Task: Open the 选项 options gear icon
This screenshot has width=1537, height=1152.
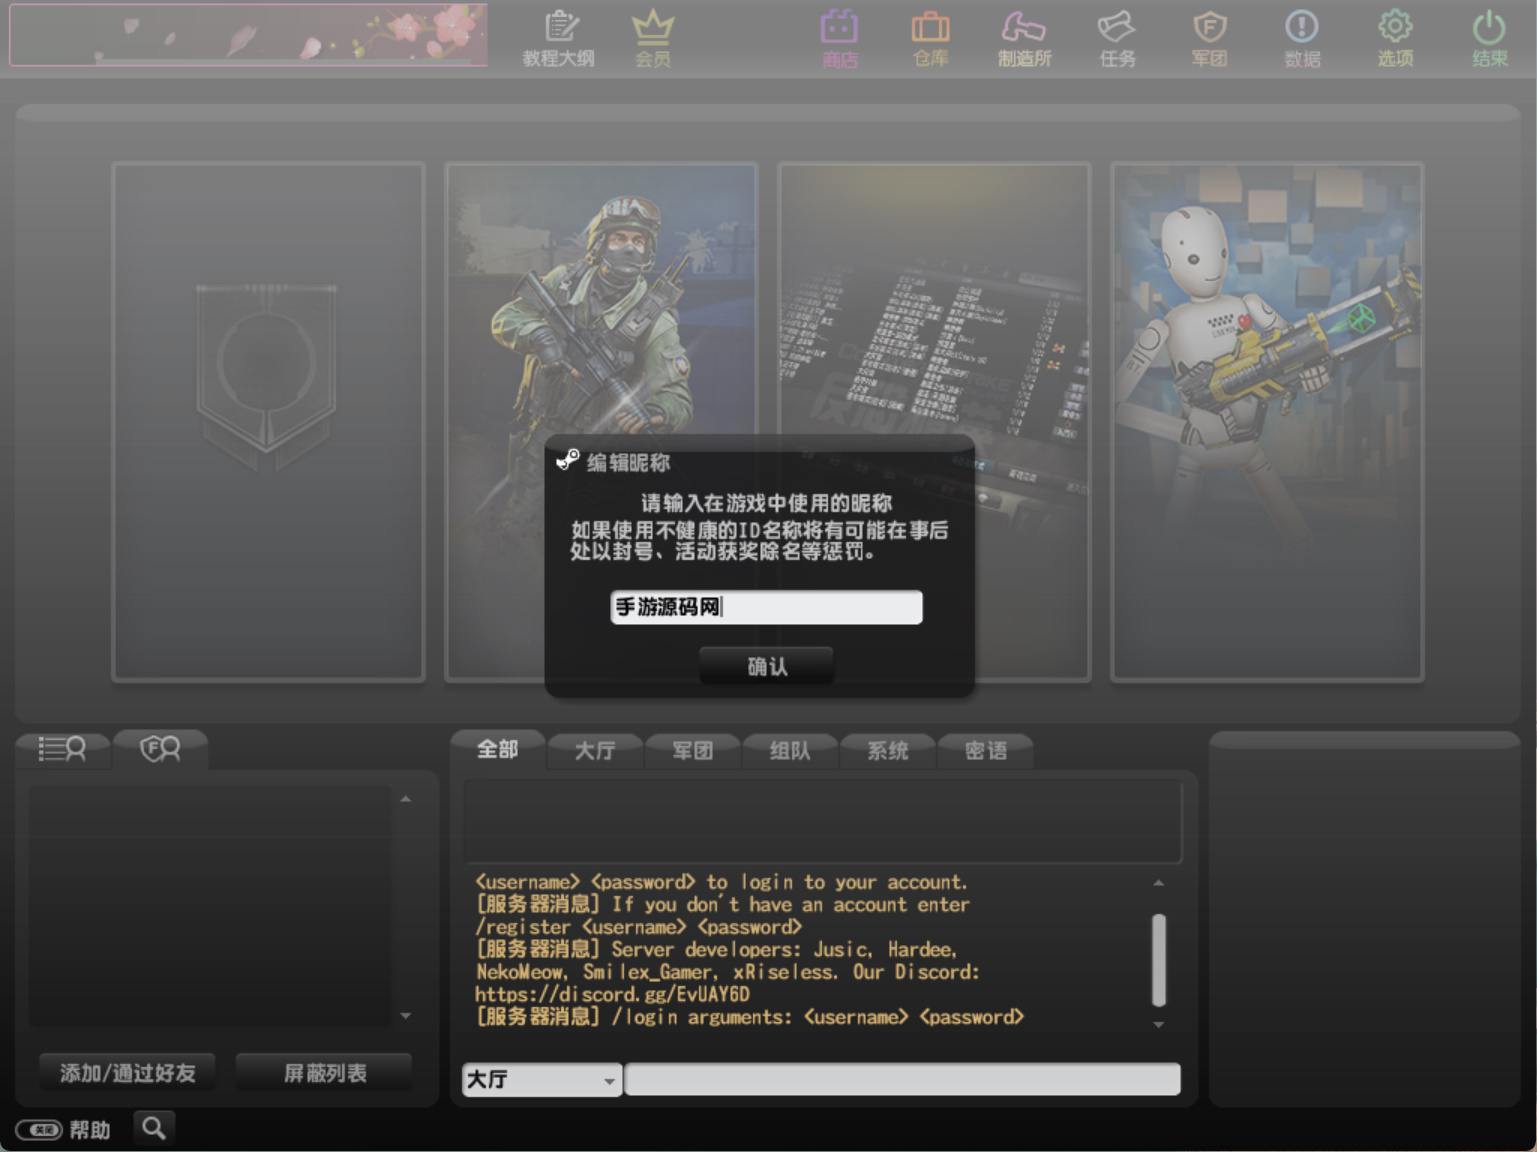Action: 1395,38
